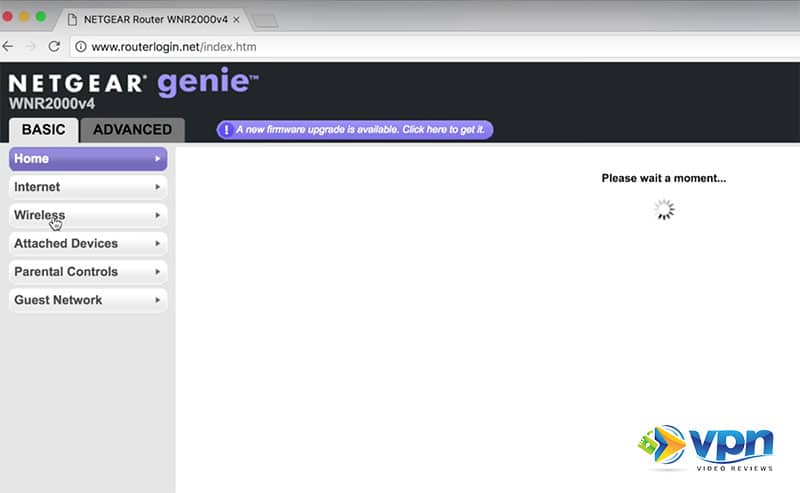Click the arrow on the Internet row

coord(157,187)
